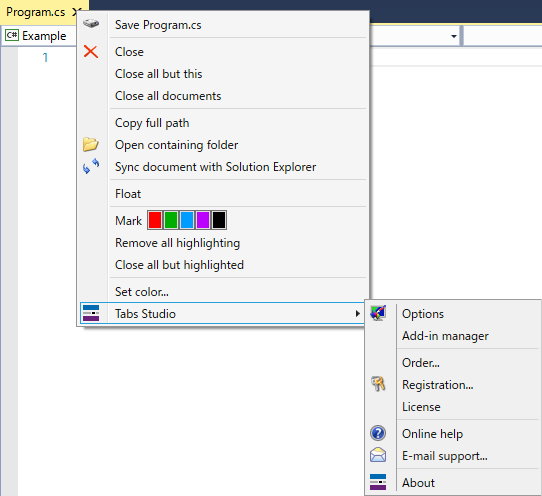Open Registration... entry

(453, 385)
